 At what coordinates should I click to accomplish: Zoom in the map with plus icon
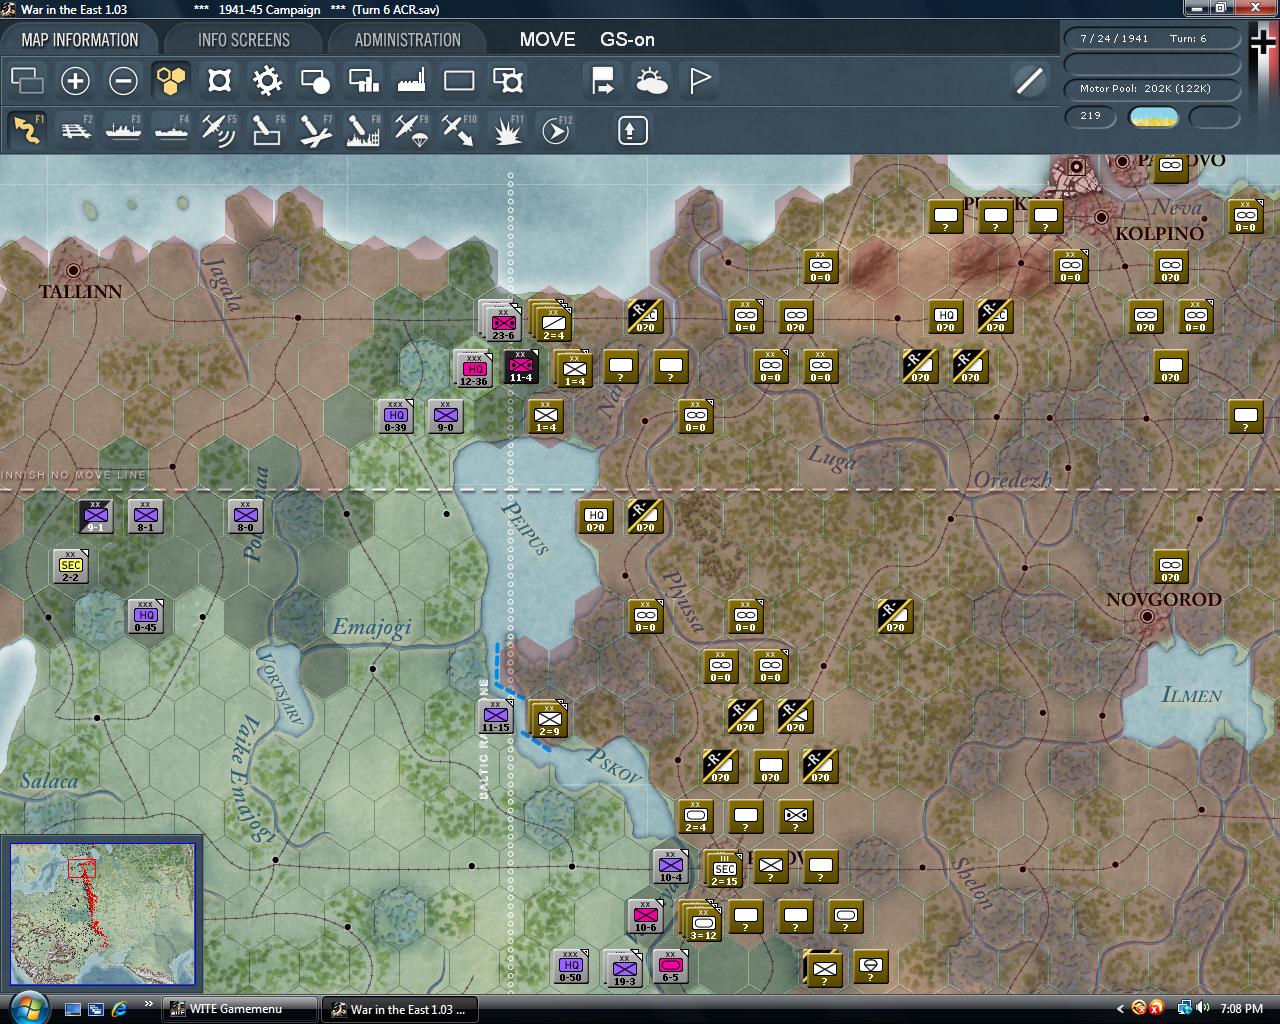[x=75, y=81]
